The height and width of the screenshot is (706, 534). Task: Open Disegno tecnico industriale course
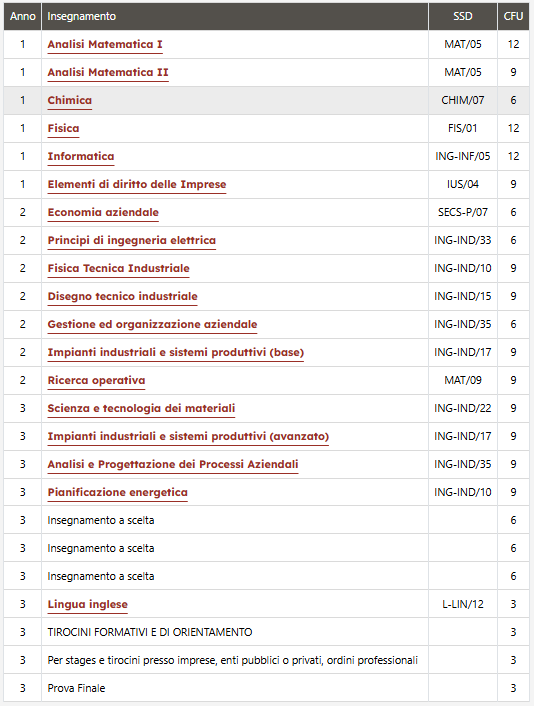click(x=122, y=296)
